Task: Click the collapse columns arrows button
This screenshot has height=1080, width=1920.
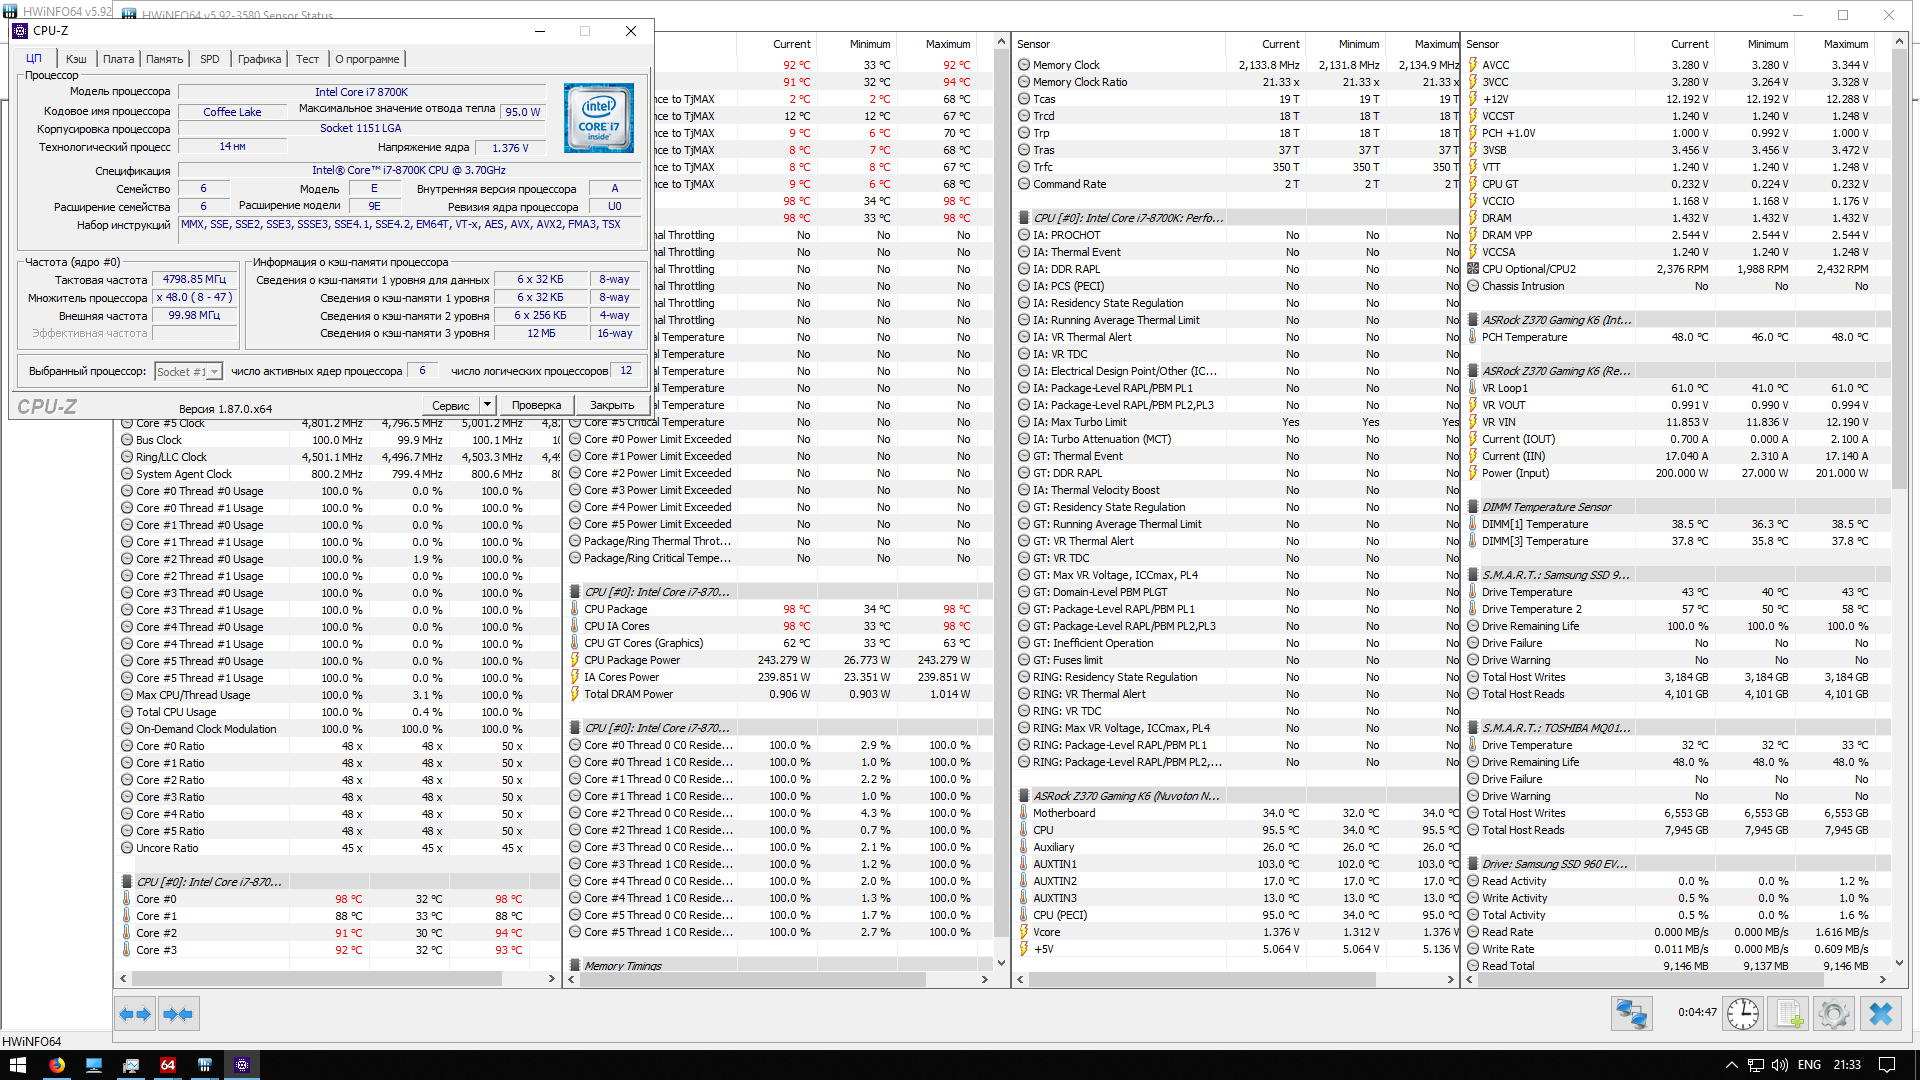Action: 179,1014
